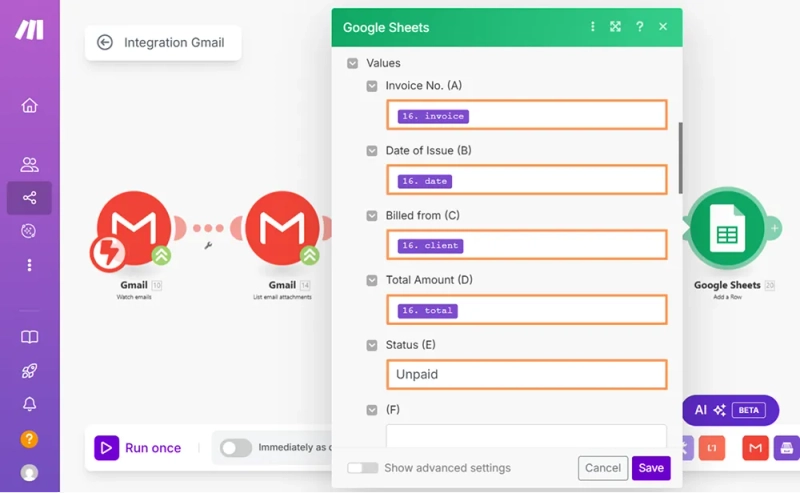The height and width of the screenshot is (493, 800).
Task: Click the Integration Gmail scenario title
Action: (x=174, y=42)
